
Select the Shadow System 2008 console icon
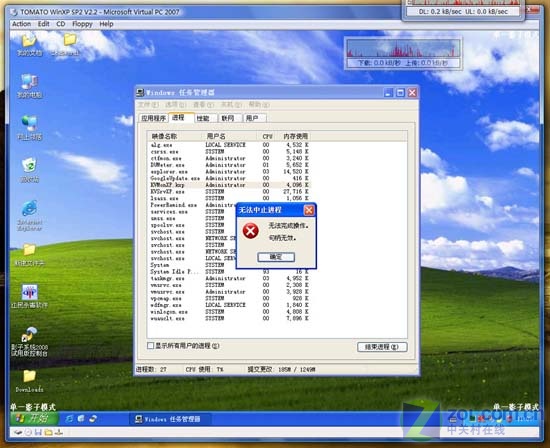pos(29,341)
